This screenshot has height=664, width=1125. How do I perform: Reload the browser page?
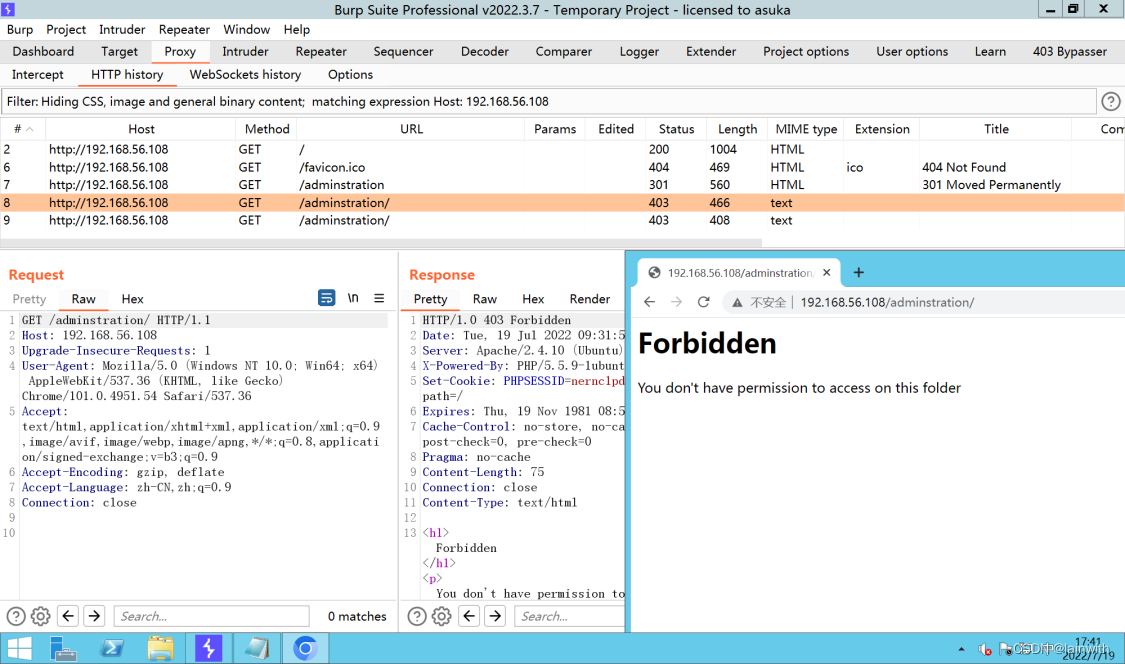pyautogui.click(x=703, y=302)
